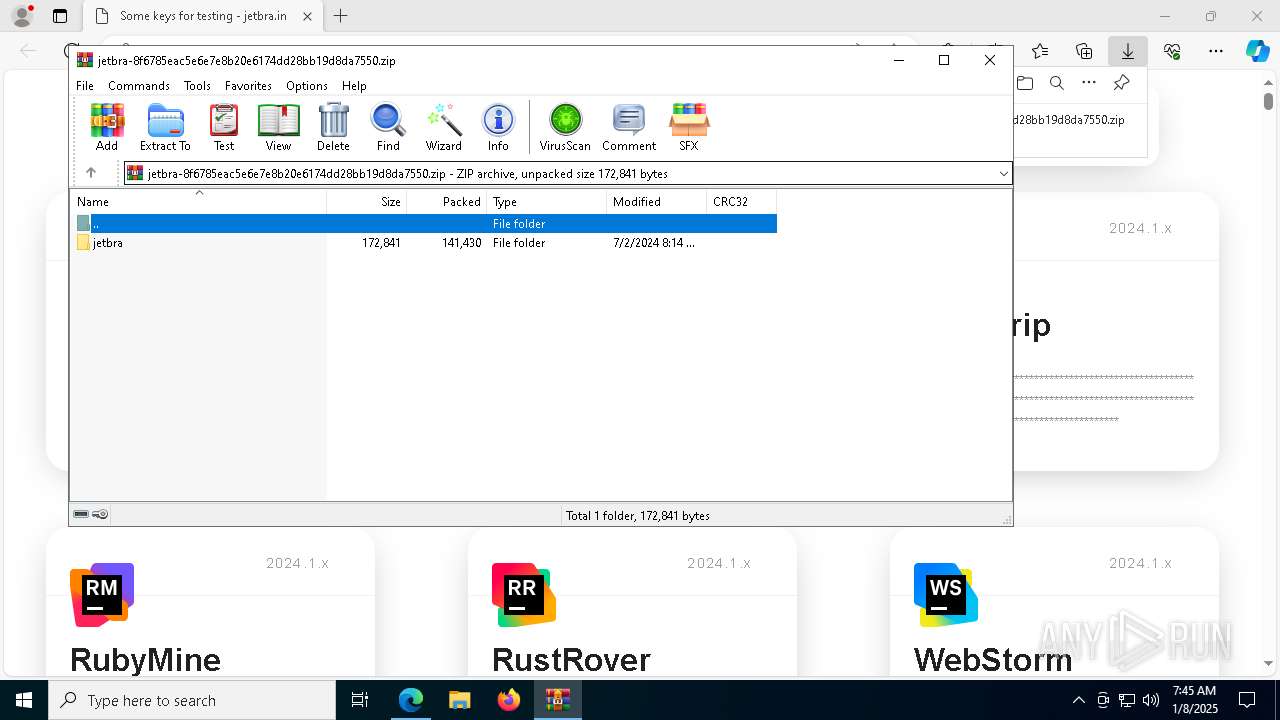Open Edge Collections icon
This screenshot has height=720, width=1280.
click(1084, 51)
